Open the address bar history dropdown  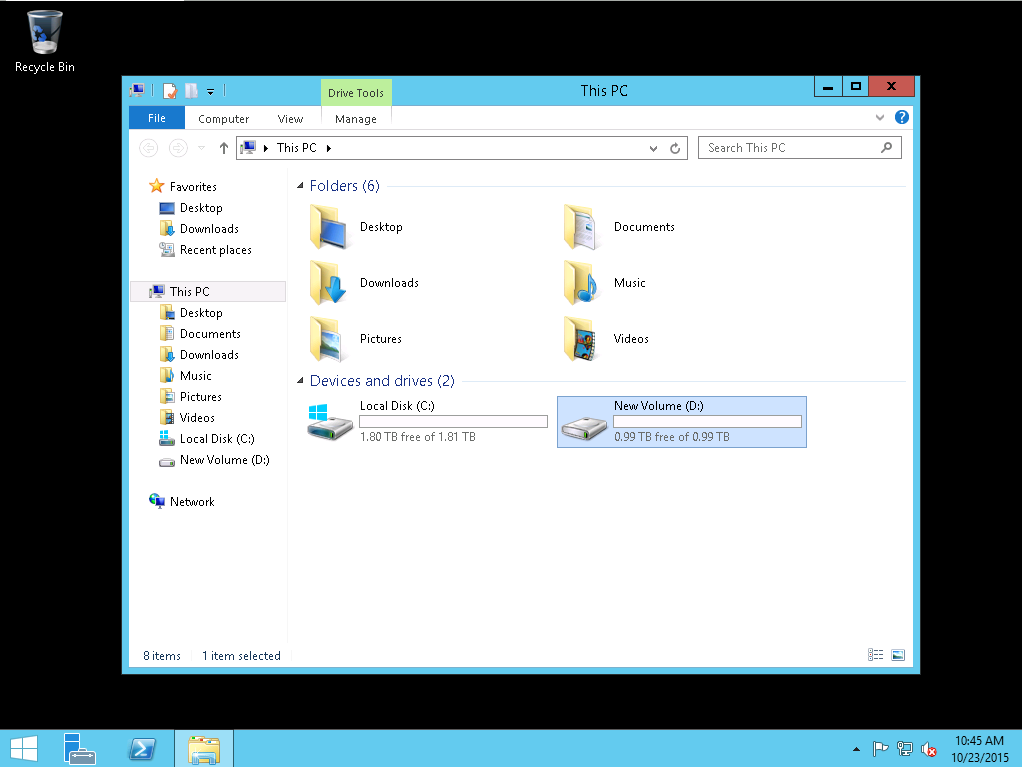point(653,148)
